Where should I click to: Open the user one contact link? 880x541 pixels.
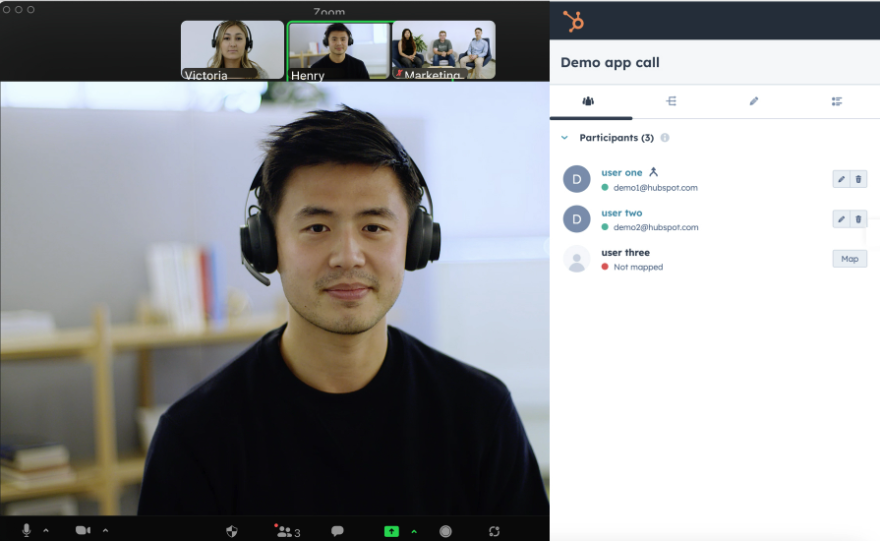tap(622, 173)
